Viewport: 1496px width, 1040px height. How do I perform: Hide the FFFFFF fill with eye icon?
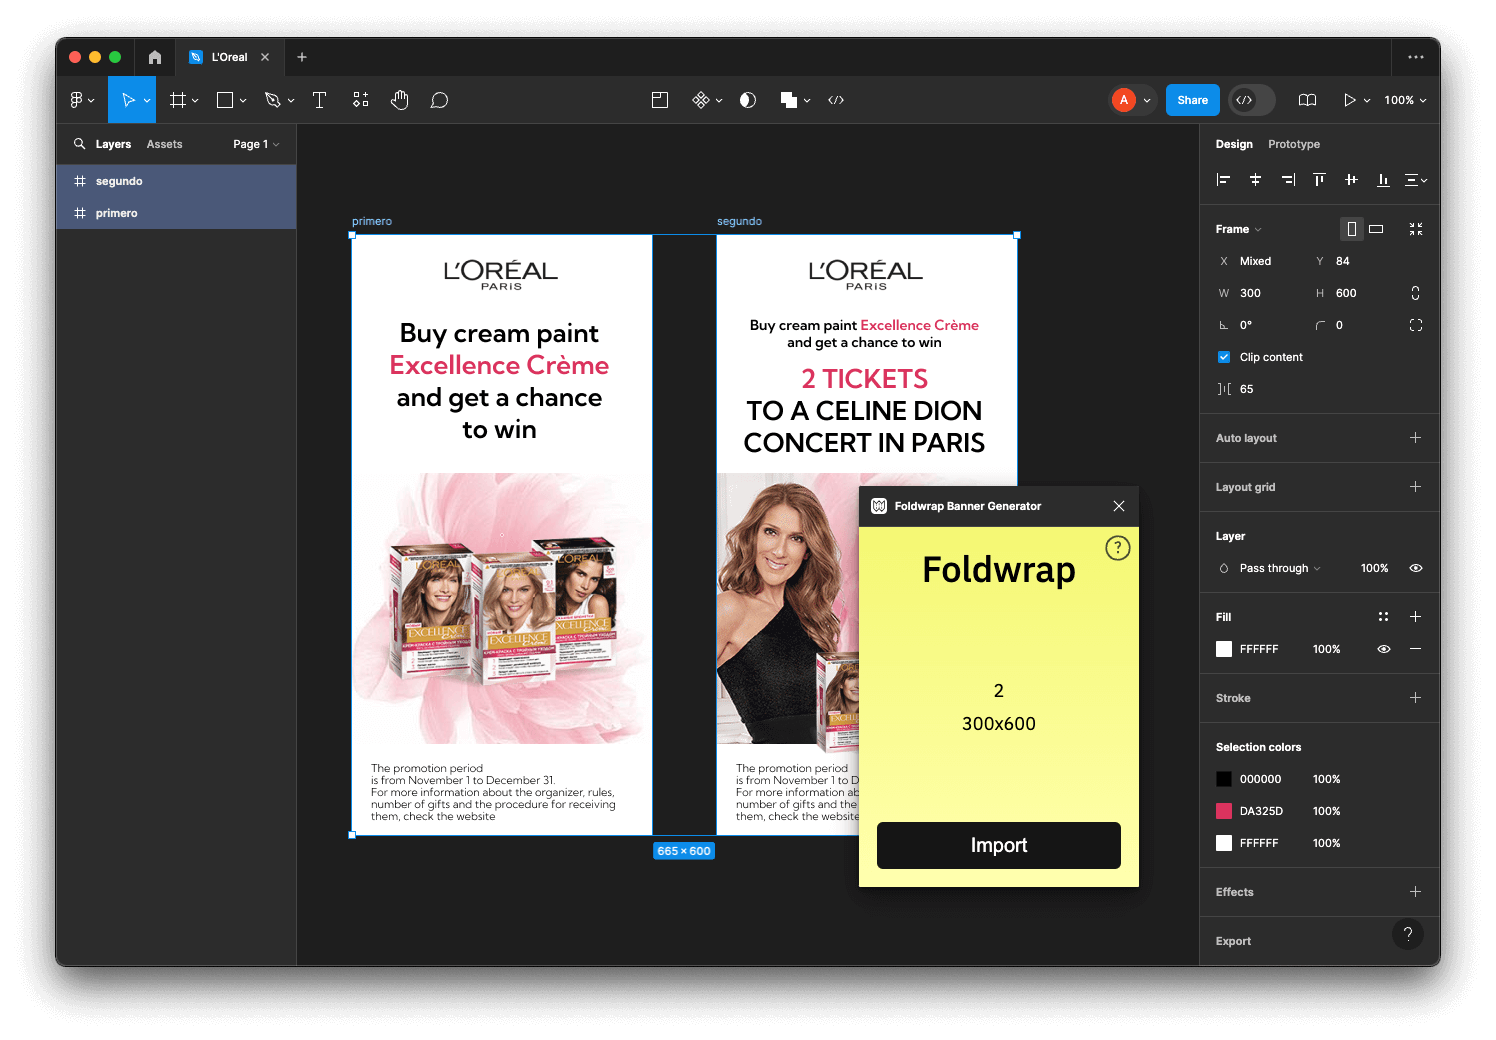pyautogui.click(x=1384, y=649)
